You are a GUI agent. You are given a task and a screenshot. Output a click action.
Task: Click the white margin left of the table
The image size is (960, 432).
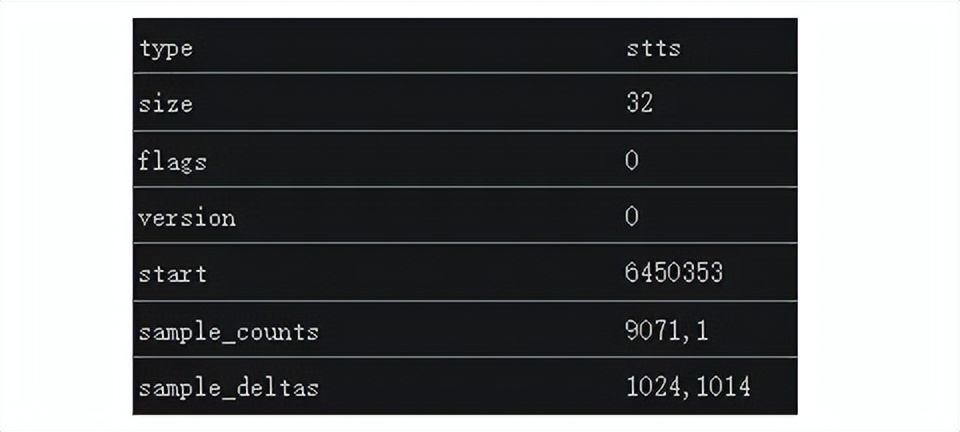coord(65,216)
